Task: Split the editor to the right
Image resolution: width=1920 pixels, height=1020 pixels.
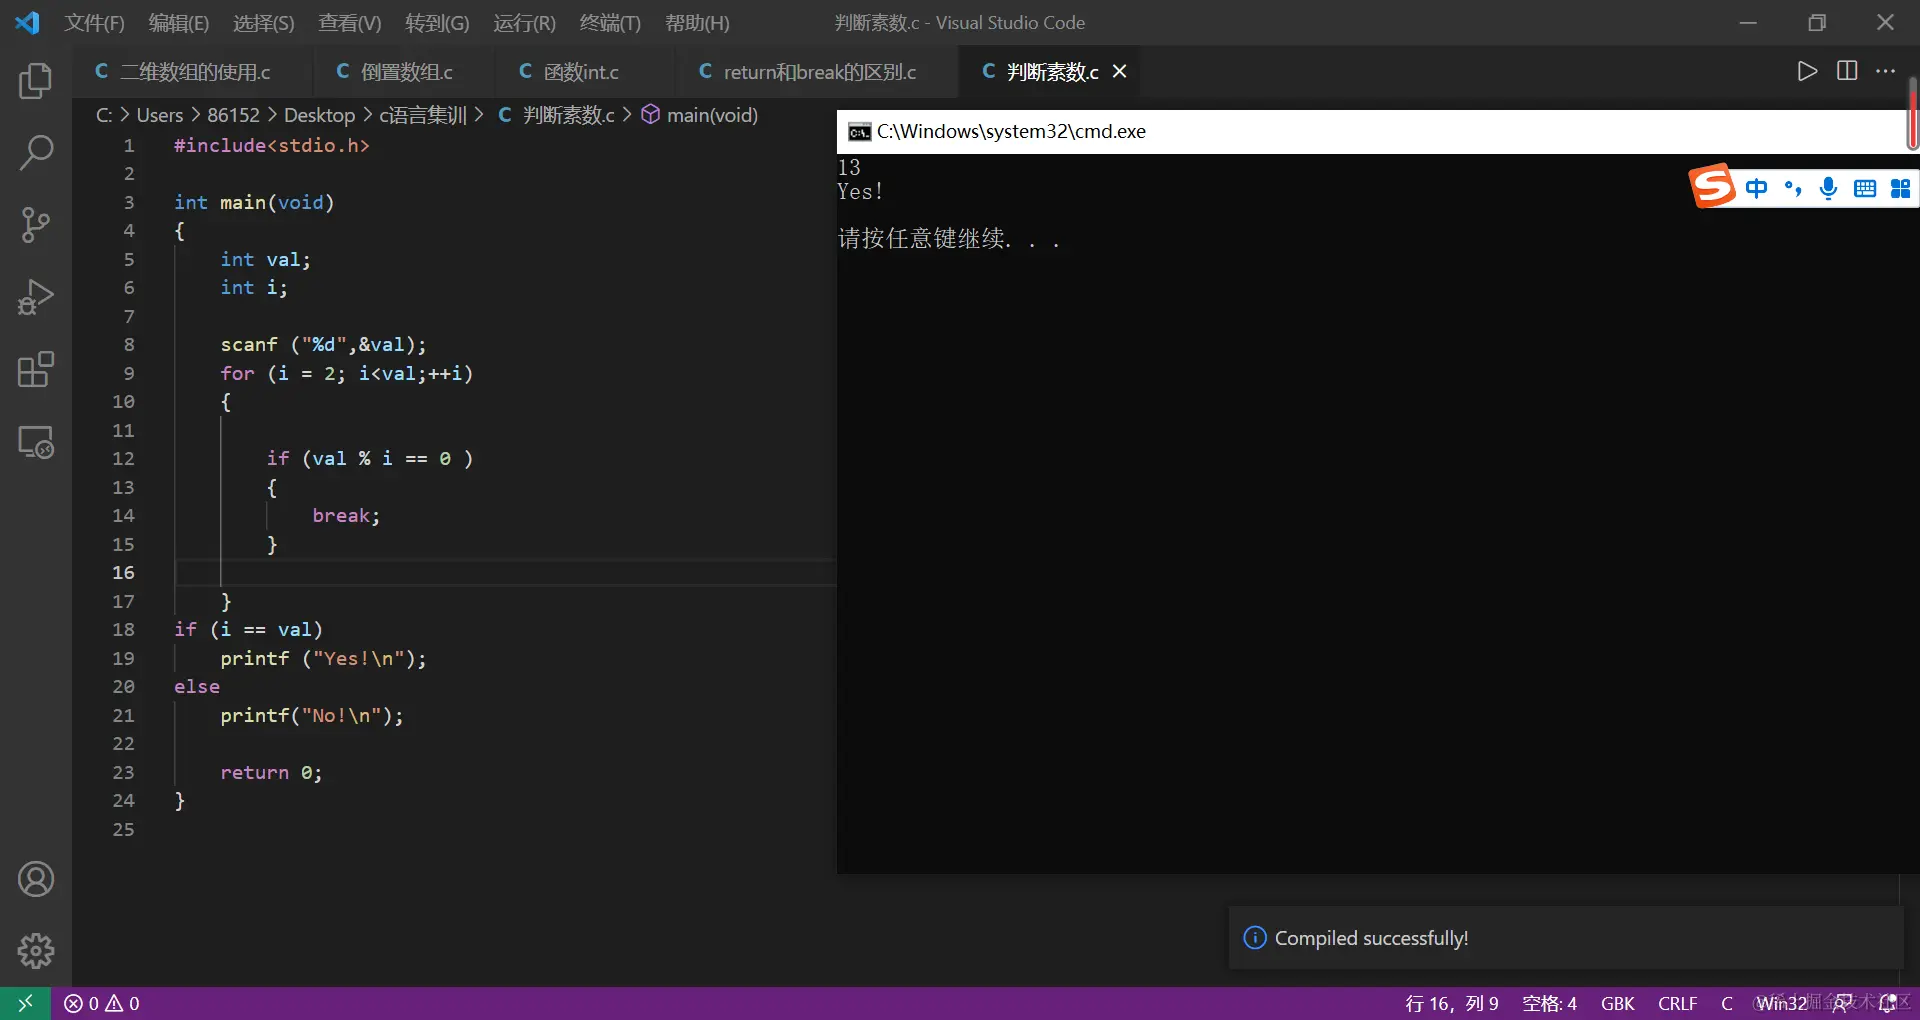Action: point(1847,71)
